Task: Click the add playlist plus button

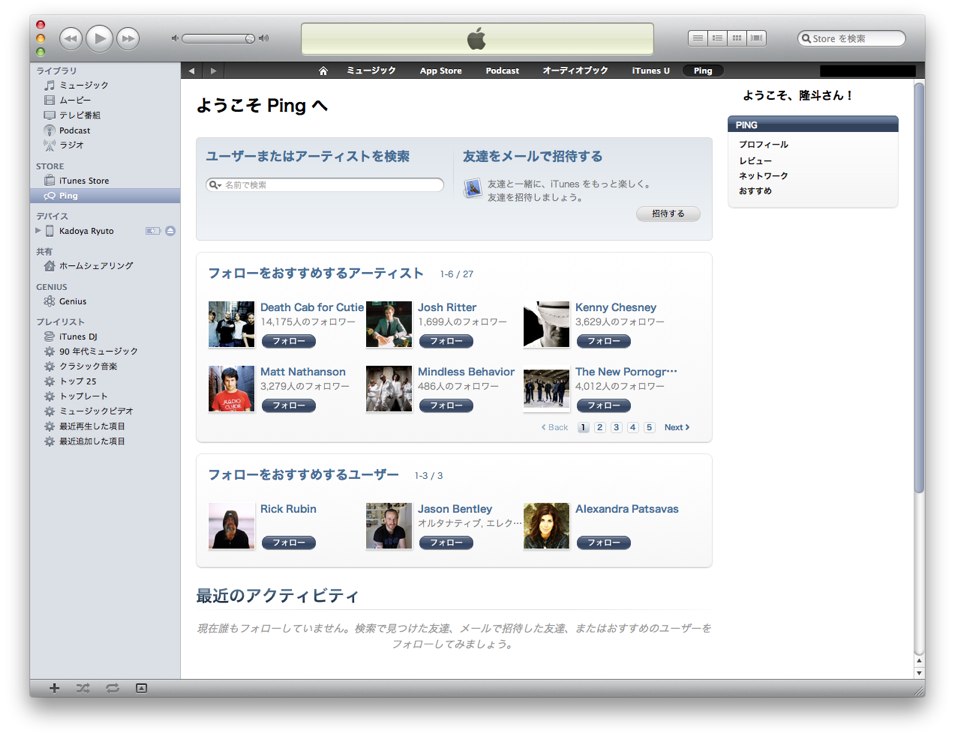Action: [x=54, y=688]
